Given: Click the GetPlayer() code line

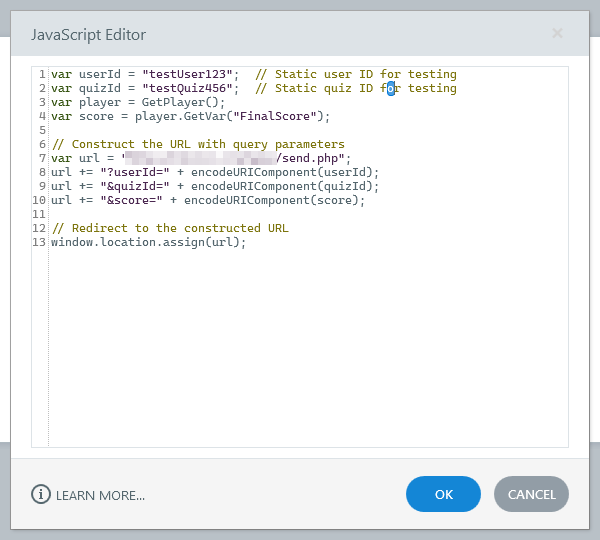Looking at the screenshot, I should pos(138,102).
